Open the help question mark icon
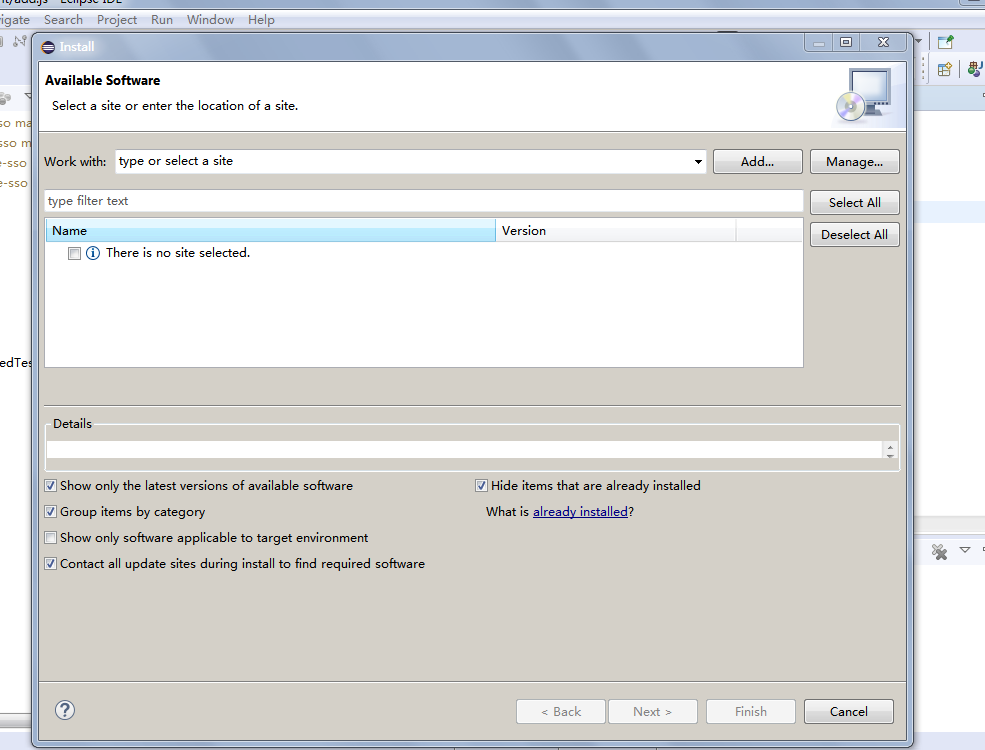Image resolution: width=985 pixels, height=750 pixels. tap(65, 710)
